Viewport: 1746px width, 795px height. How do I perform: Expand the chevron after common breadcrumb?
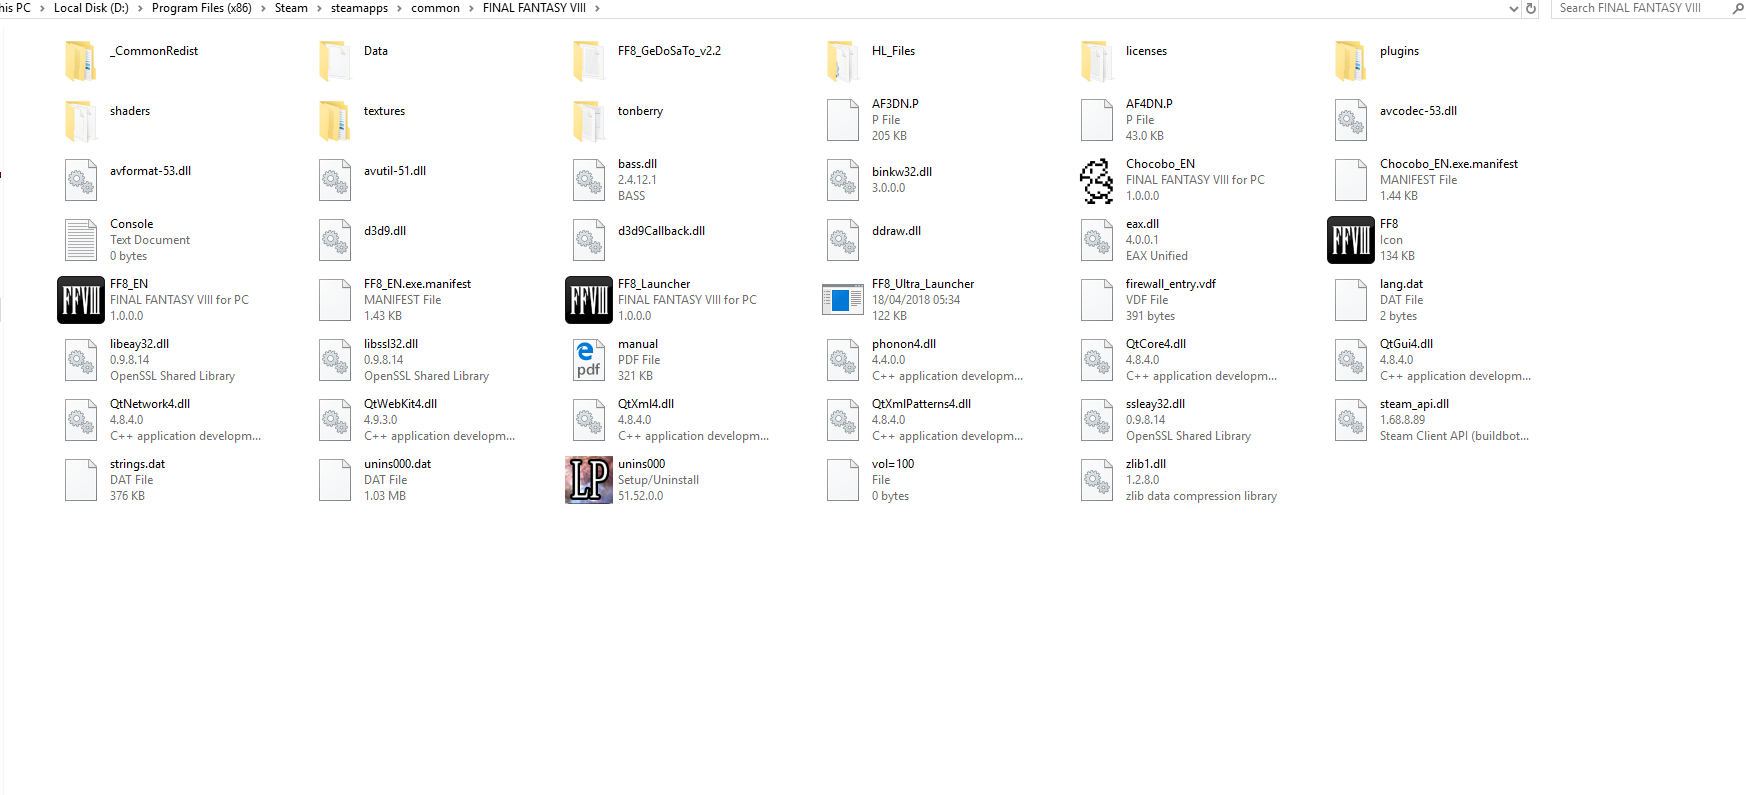(471, 8)
